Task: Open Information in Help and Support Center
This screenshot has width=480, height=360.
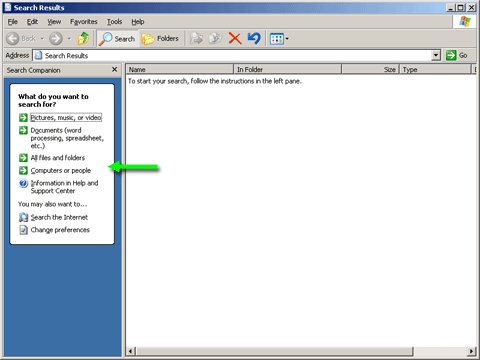Action: pos(64,187)
